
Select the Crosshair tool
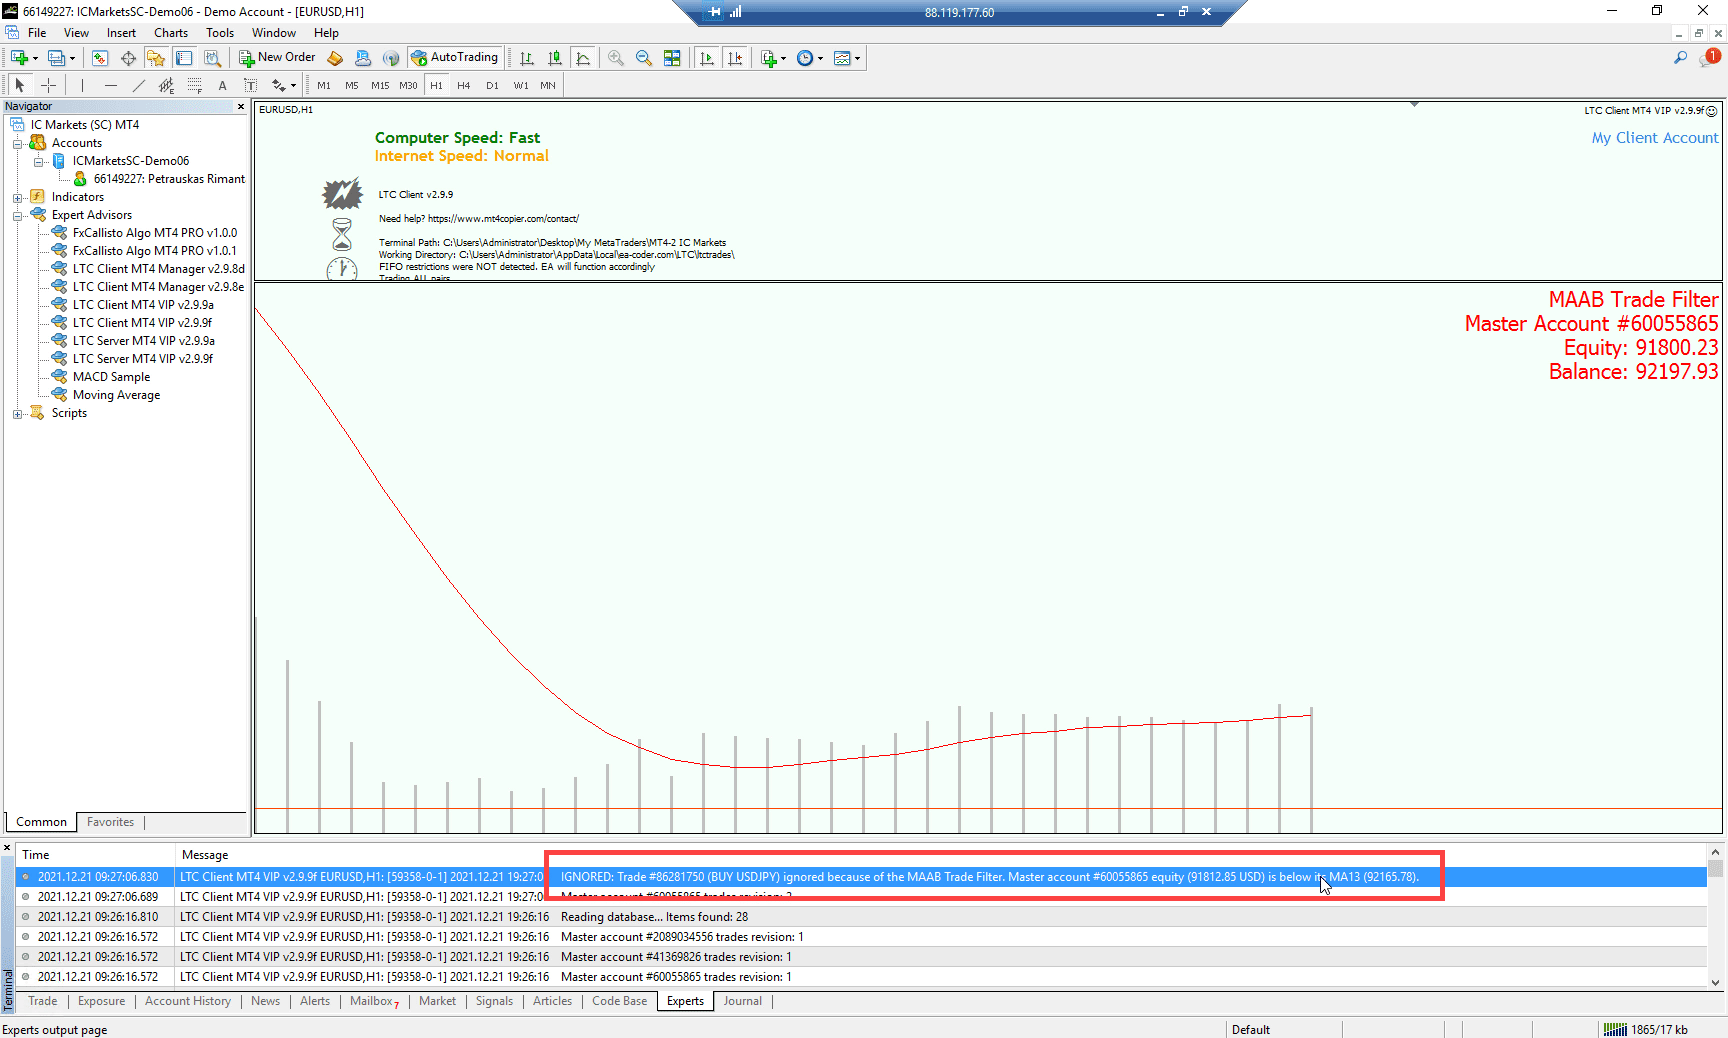48,86
